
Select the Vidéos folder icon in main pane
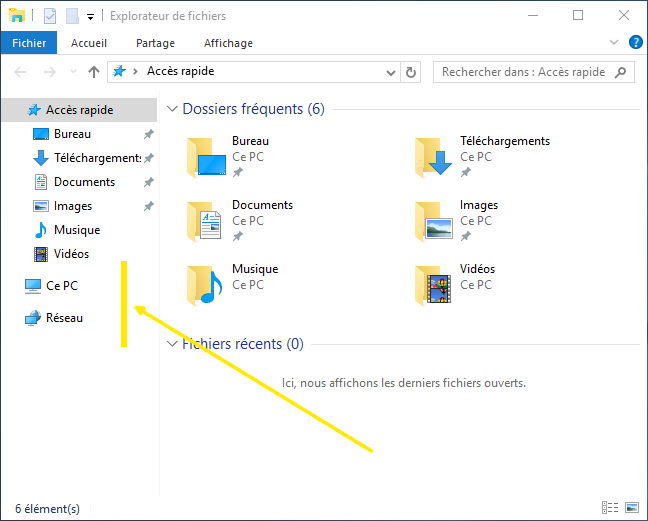click(x=434, y=285)
